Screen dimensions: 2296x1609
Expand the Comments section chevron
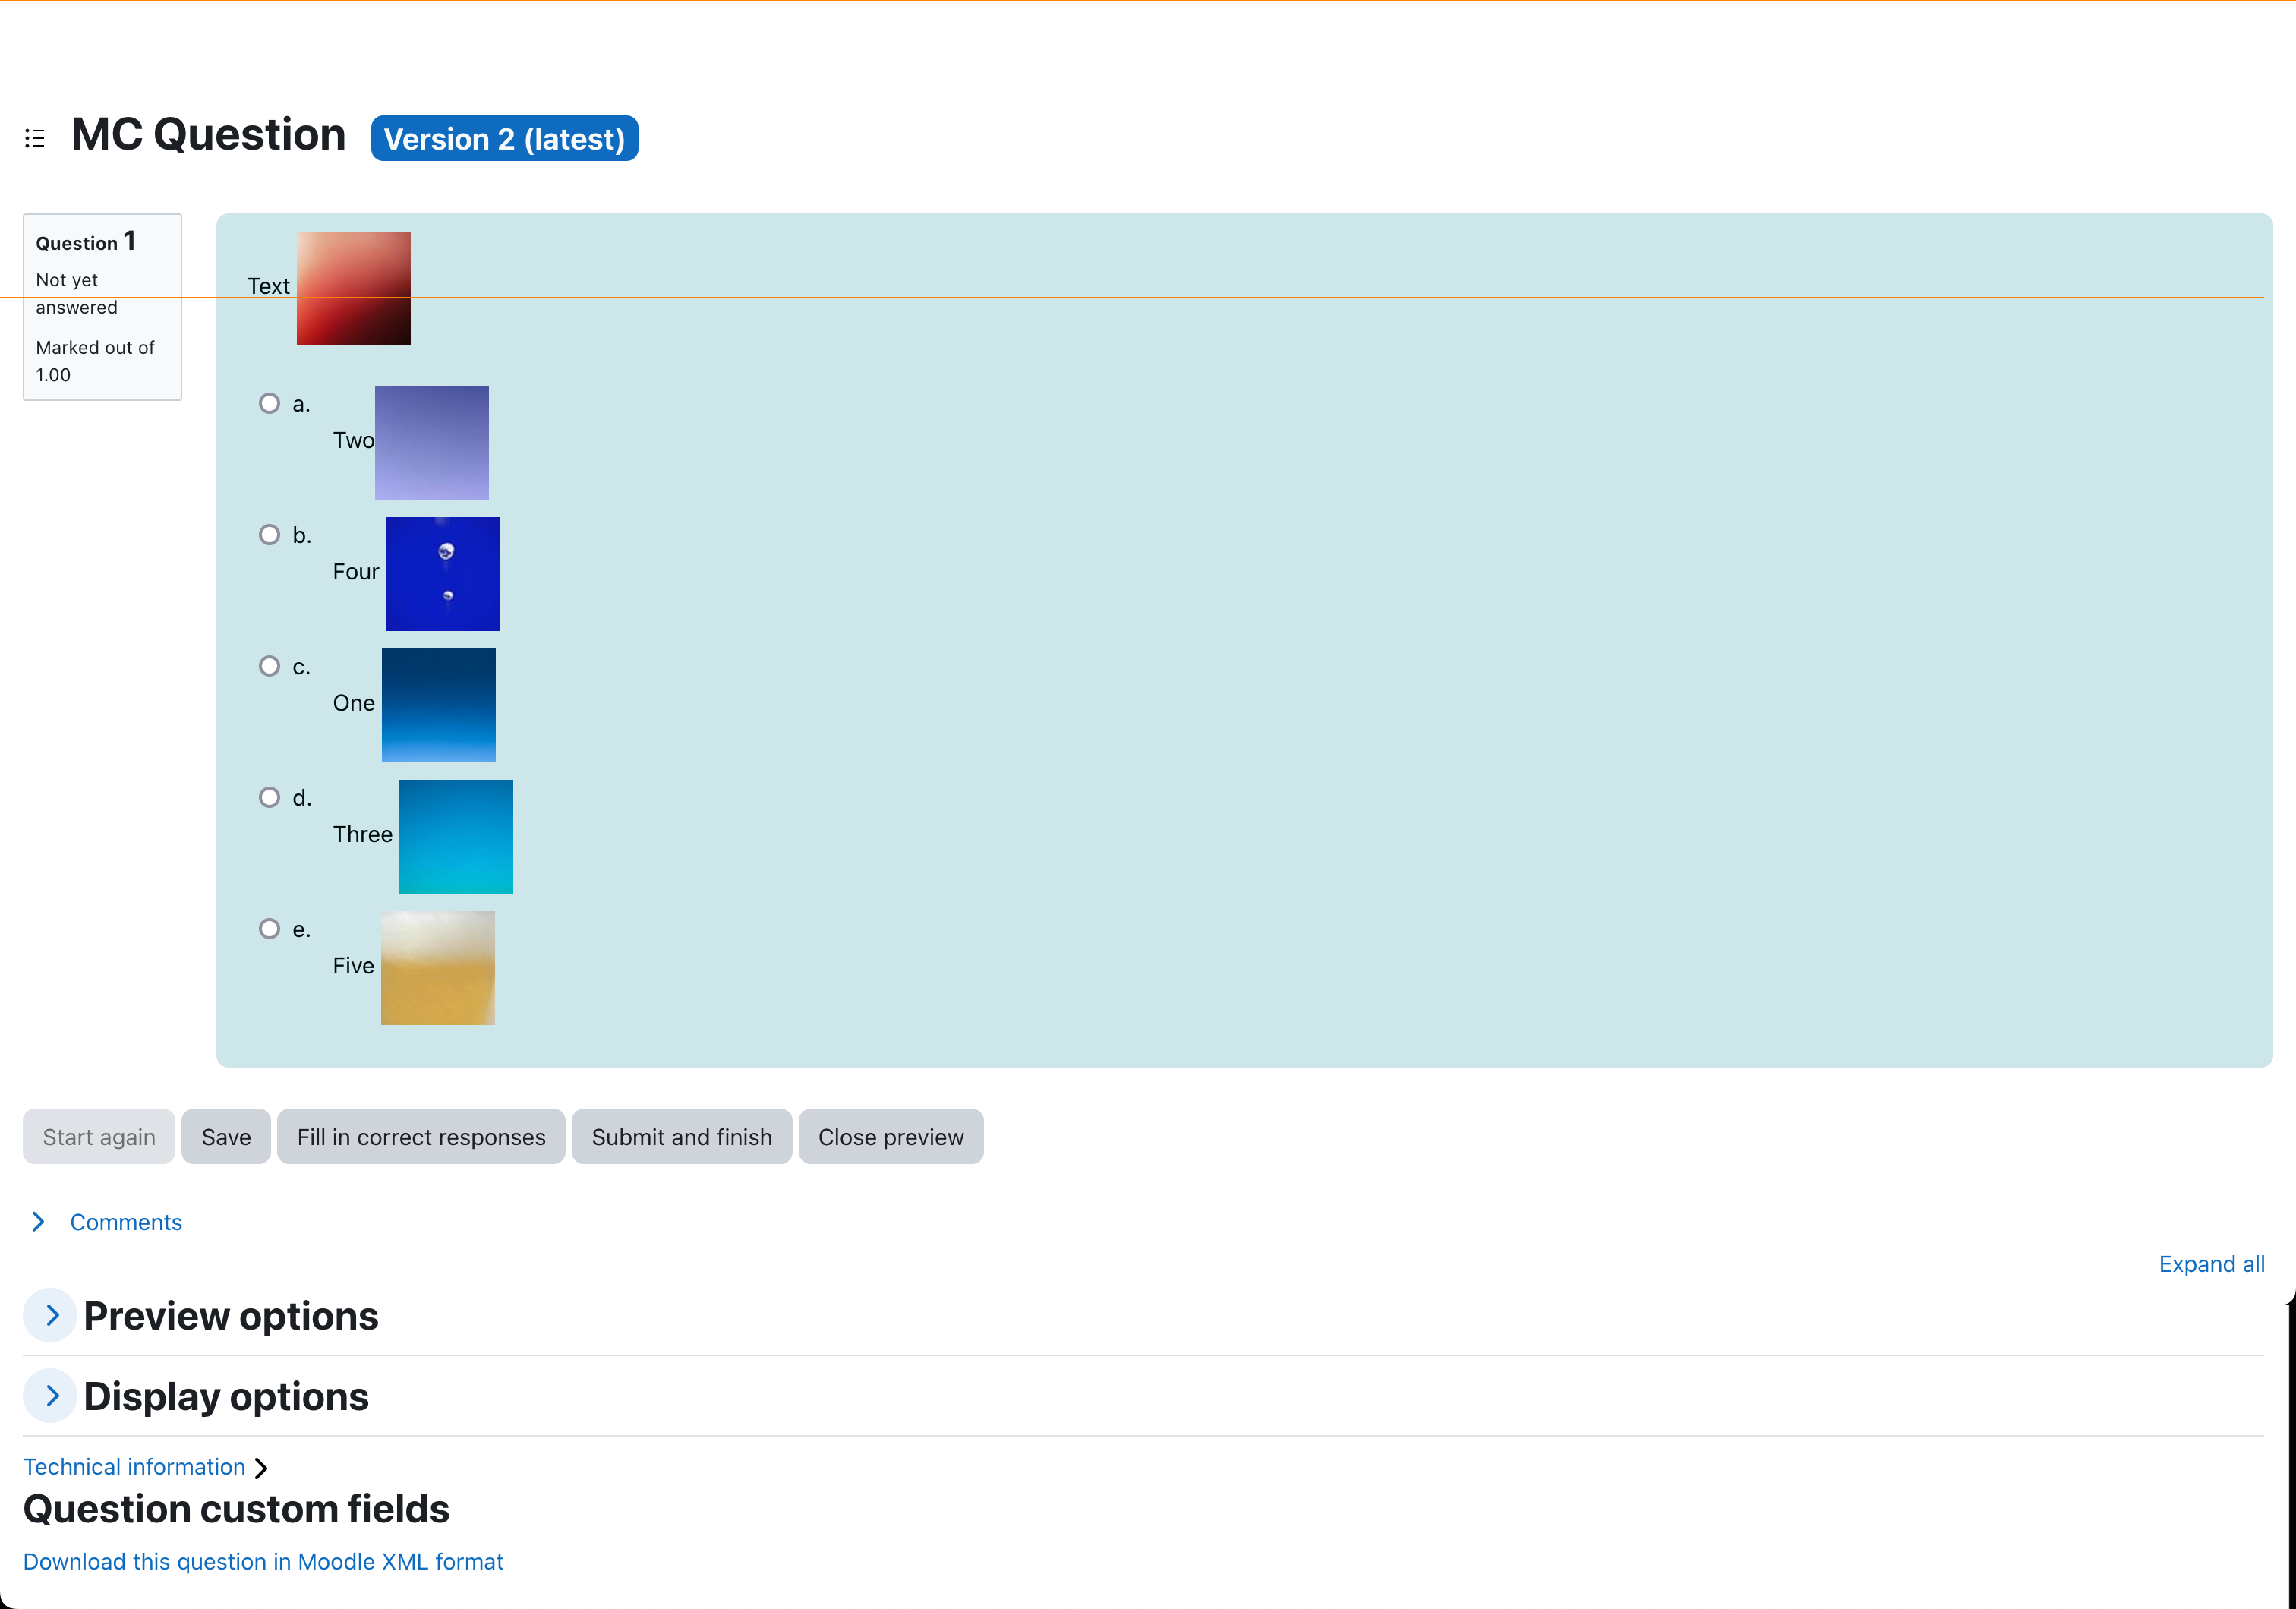pyautogui.click(x=38, y=1222)
